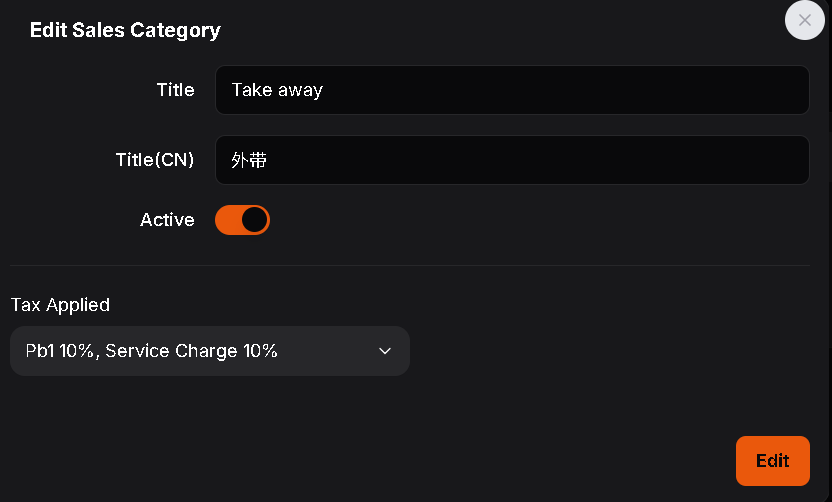Open the Tax Applied dropdown
Screen dimensions: 832x502
click(x=210, y=351)
